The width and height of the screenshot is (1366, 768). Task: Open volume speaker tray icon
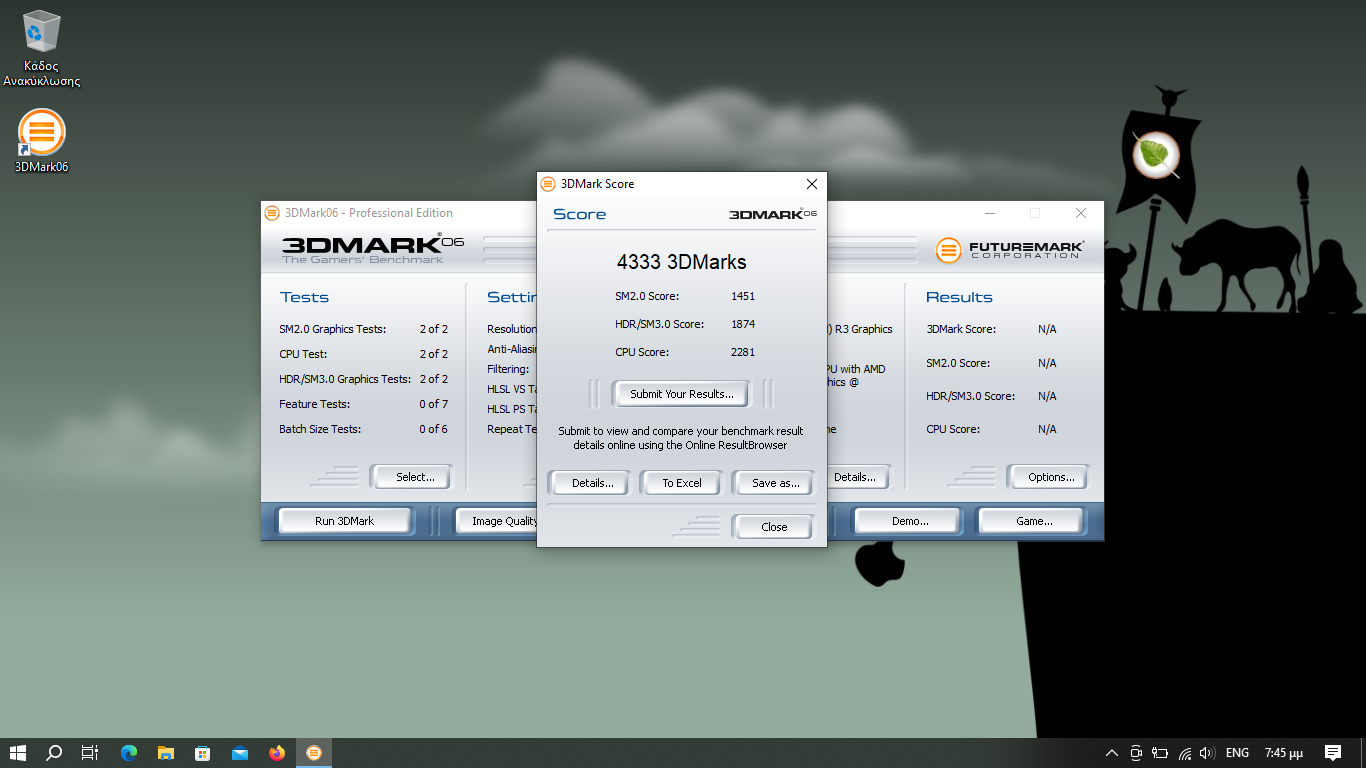click(1207, 753)
